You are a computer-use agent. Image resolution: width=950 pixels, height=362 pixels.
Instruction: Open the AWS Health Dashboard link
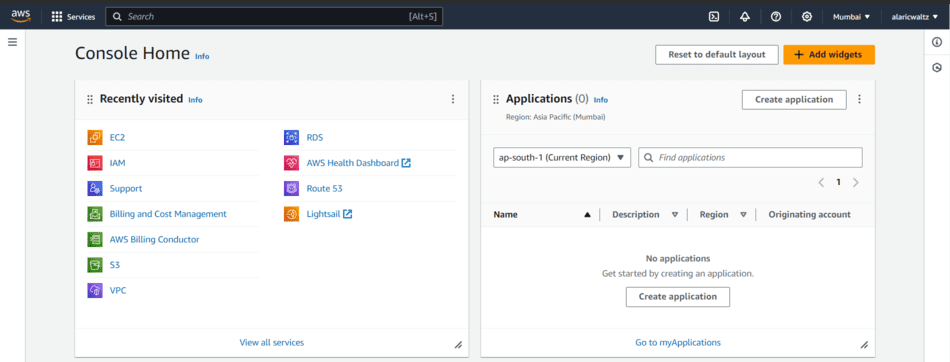[358, 163]
